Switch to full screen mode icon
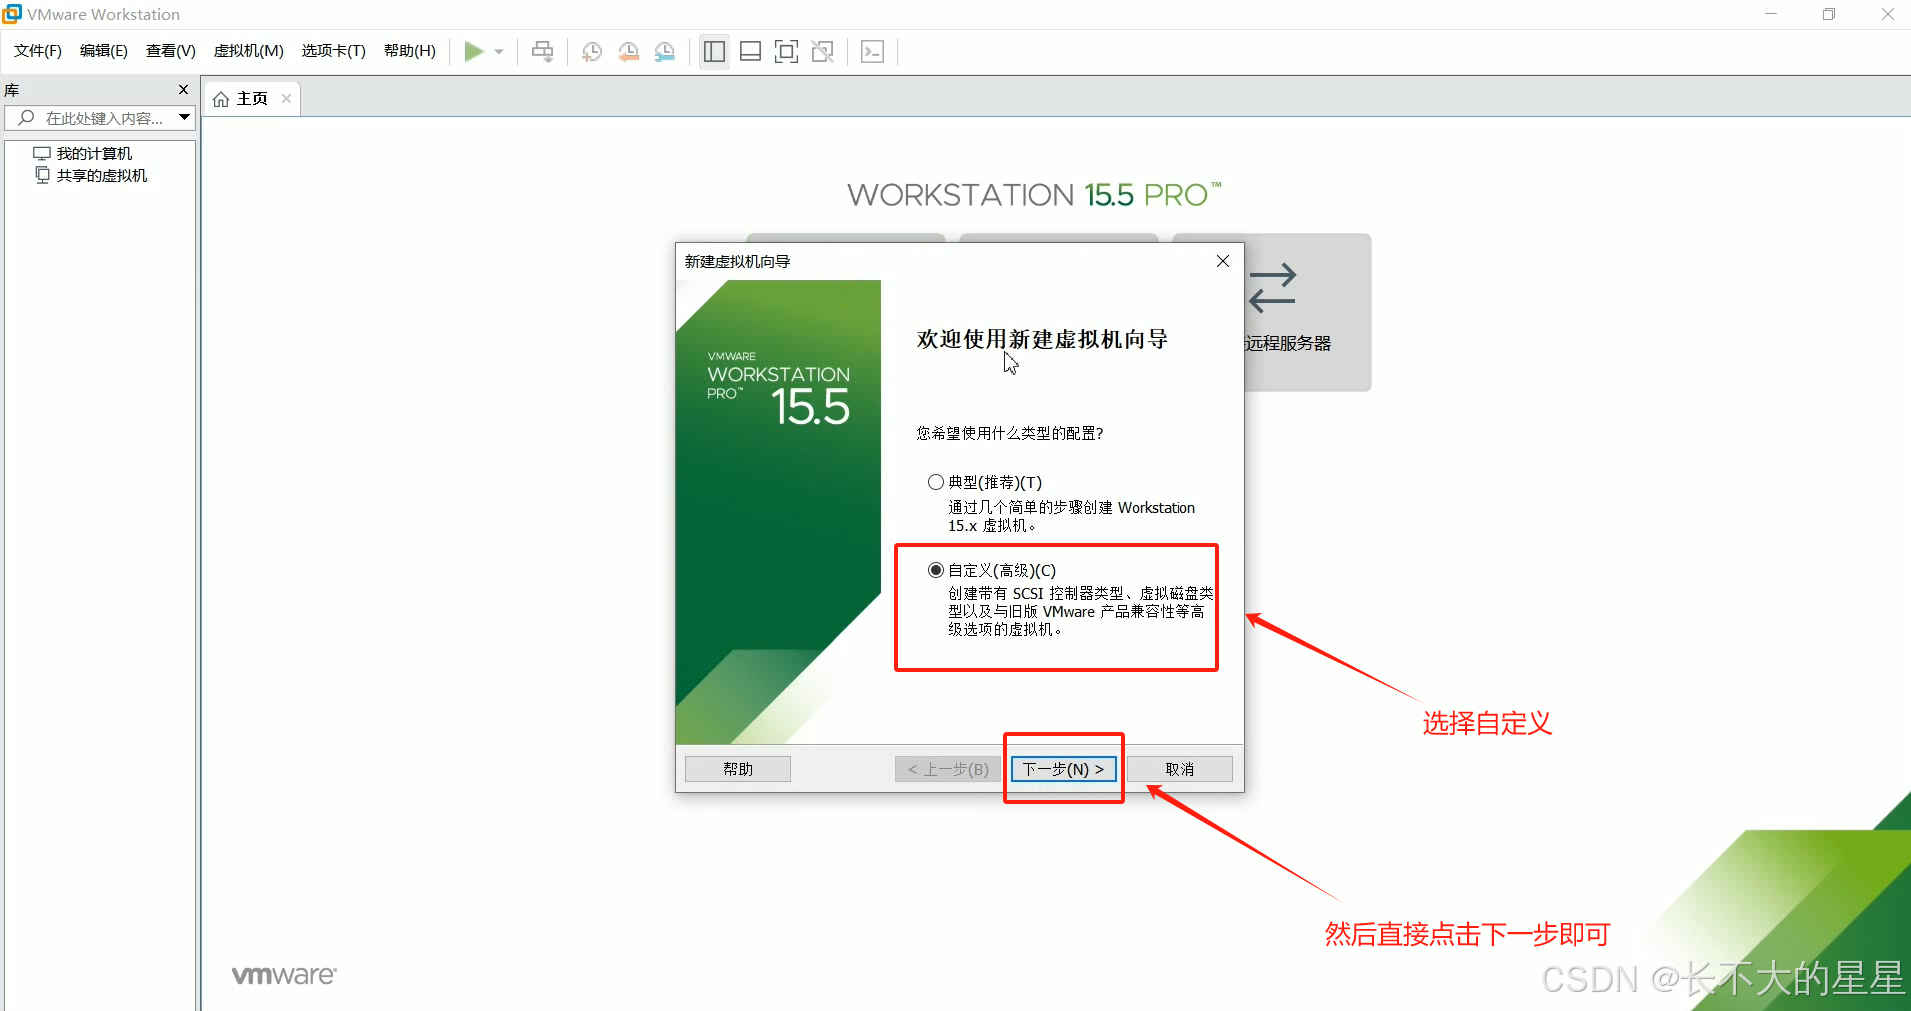Viewport: 1911px width, 1011px height. [x=787, y=51]
